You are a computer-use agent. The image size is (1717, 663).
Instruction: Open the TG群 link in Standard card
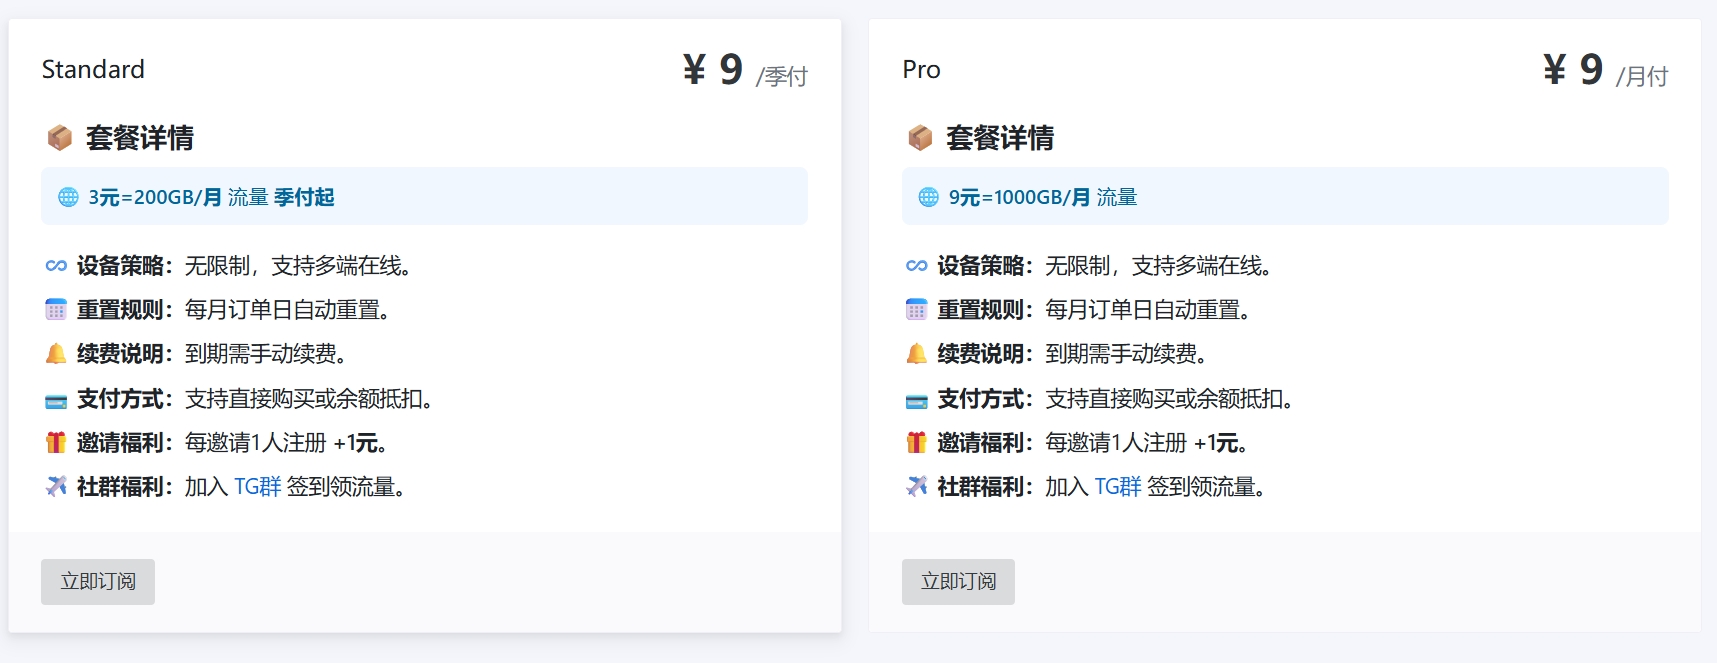(257, 487)
